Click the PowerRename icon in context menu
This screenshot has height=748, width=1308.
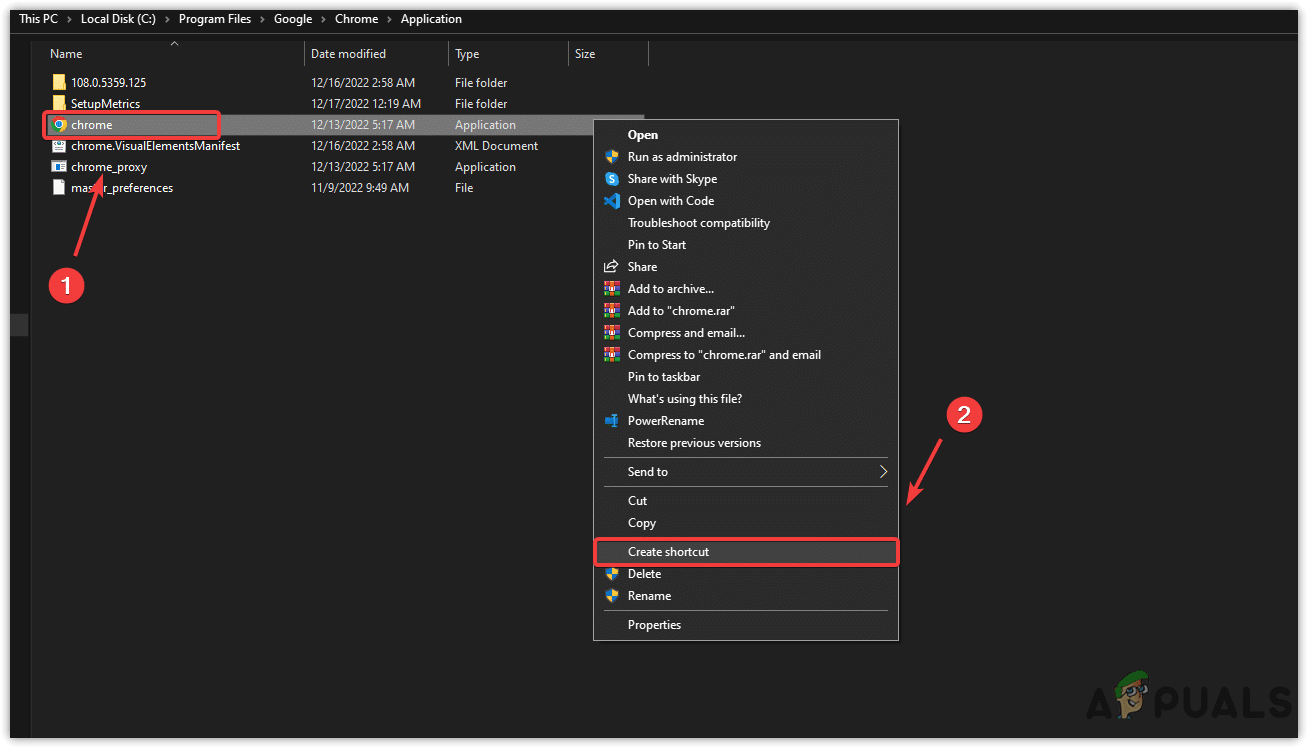coord(612,421)
